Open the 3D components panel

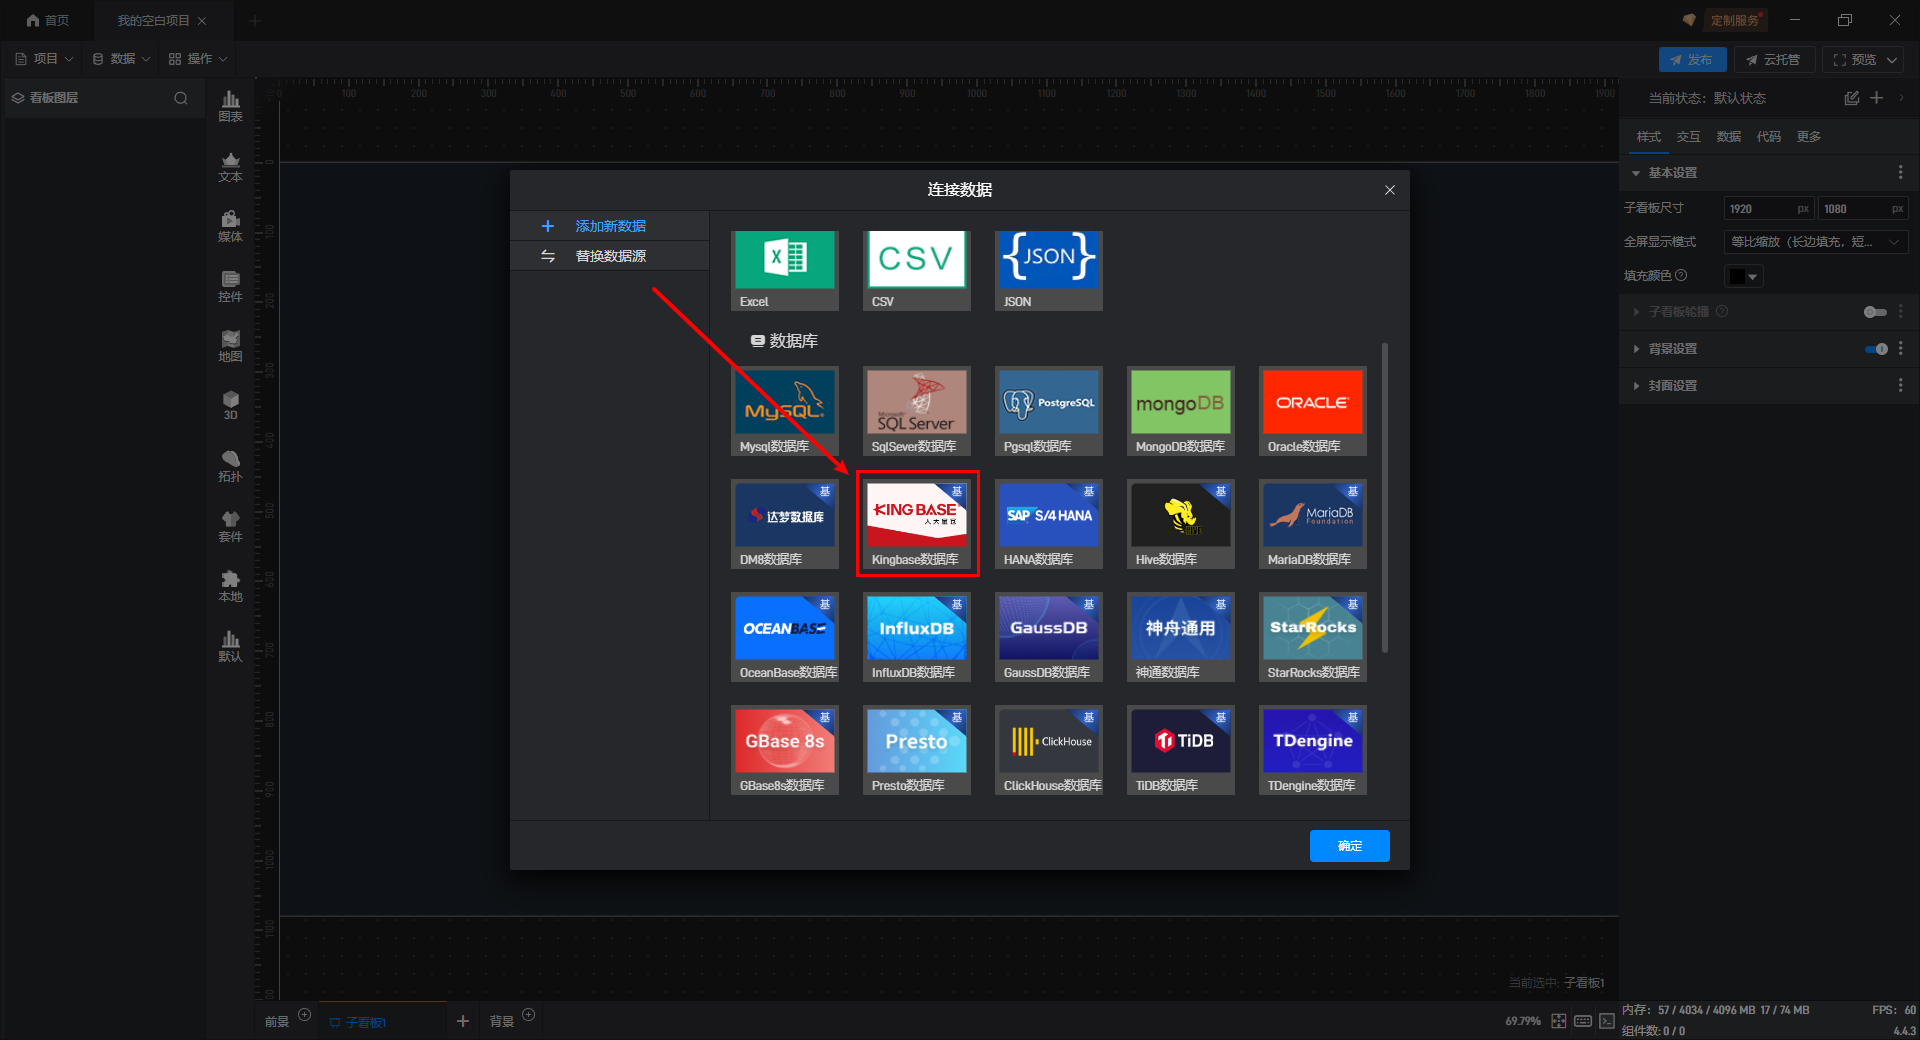tap(230, 405)
